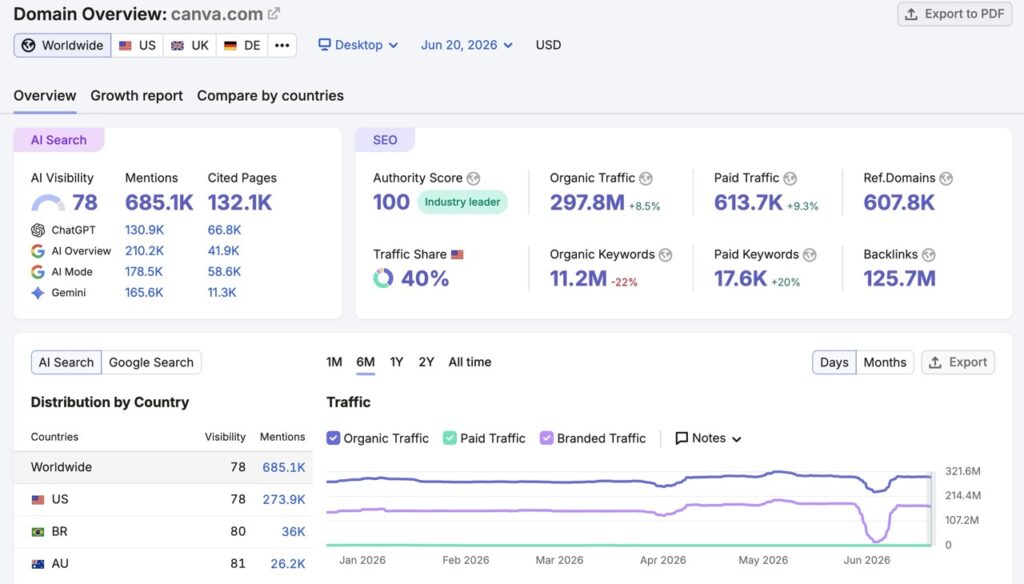This screenshot has width=1024, height=584.
Task: Click globe icon next to Paid Keywords
Action: tap(810, 255)
